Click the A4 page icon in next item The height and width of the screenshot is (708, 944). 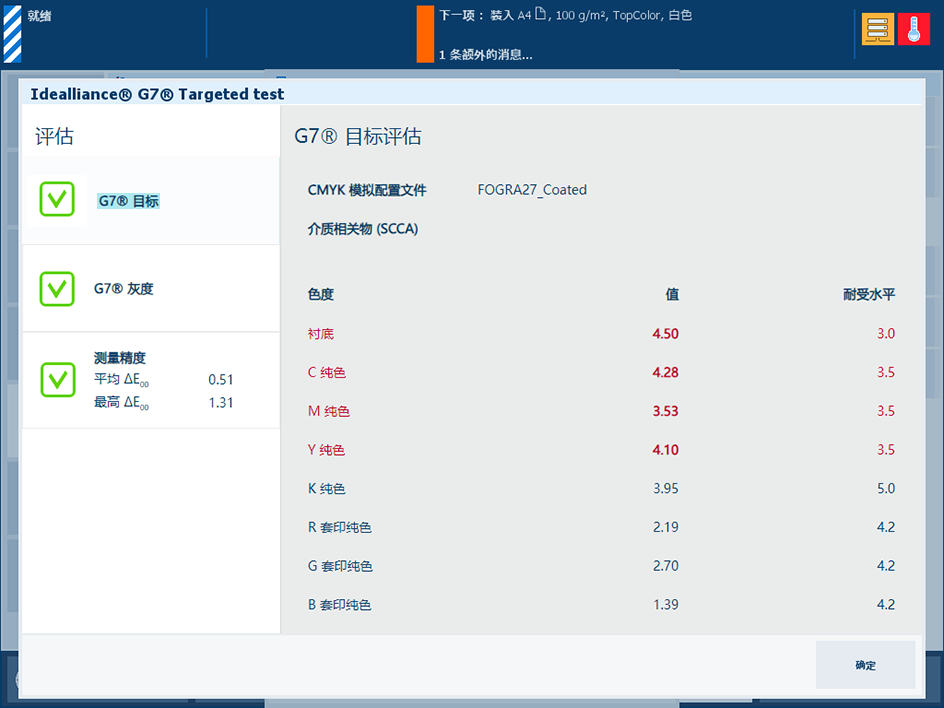coord(540,14)
